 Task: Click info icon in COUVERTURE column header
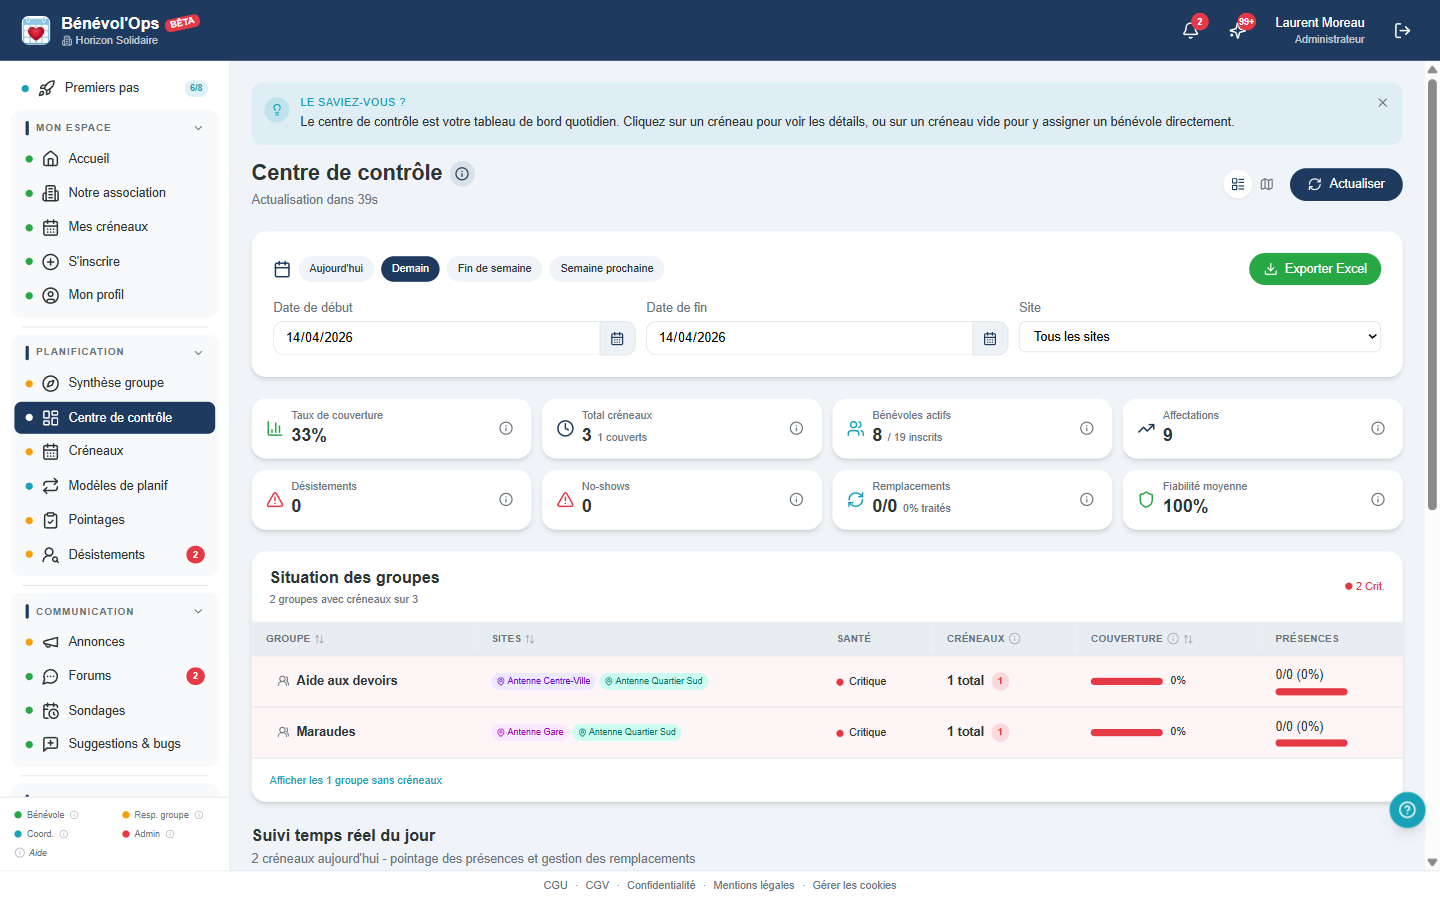click(1173, 638)
